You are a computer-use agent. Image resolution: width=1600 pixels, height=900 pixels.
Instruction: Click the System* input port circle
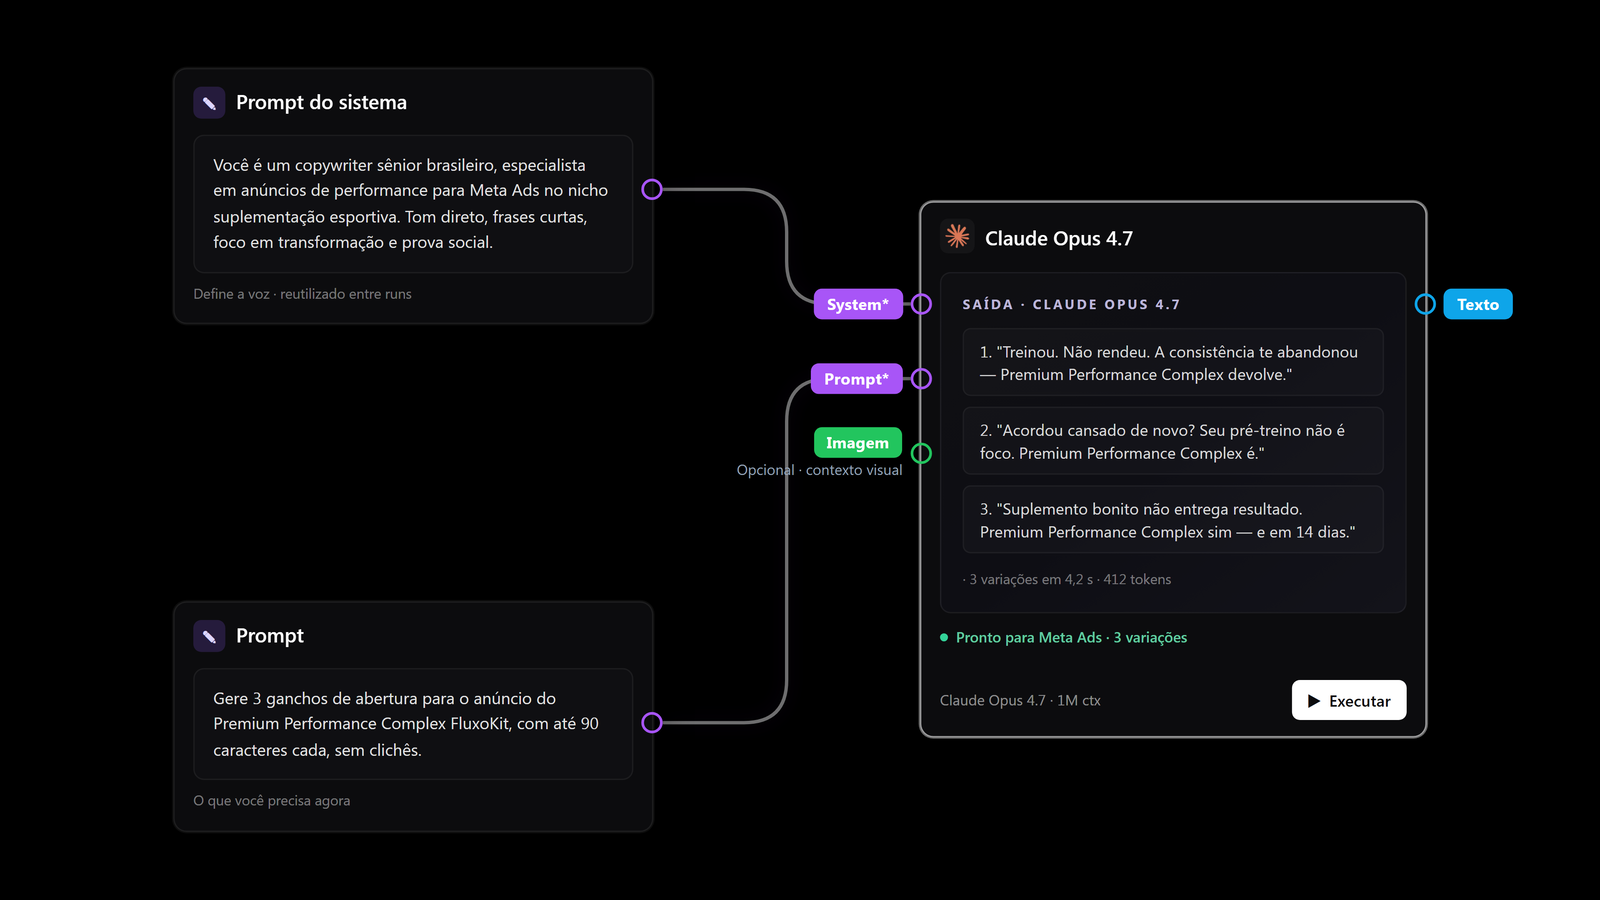tap(921, 304)
